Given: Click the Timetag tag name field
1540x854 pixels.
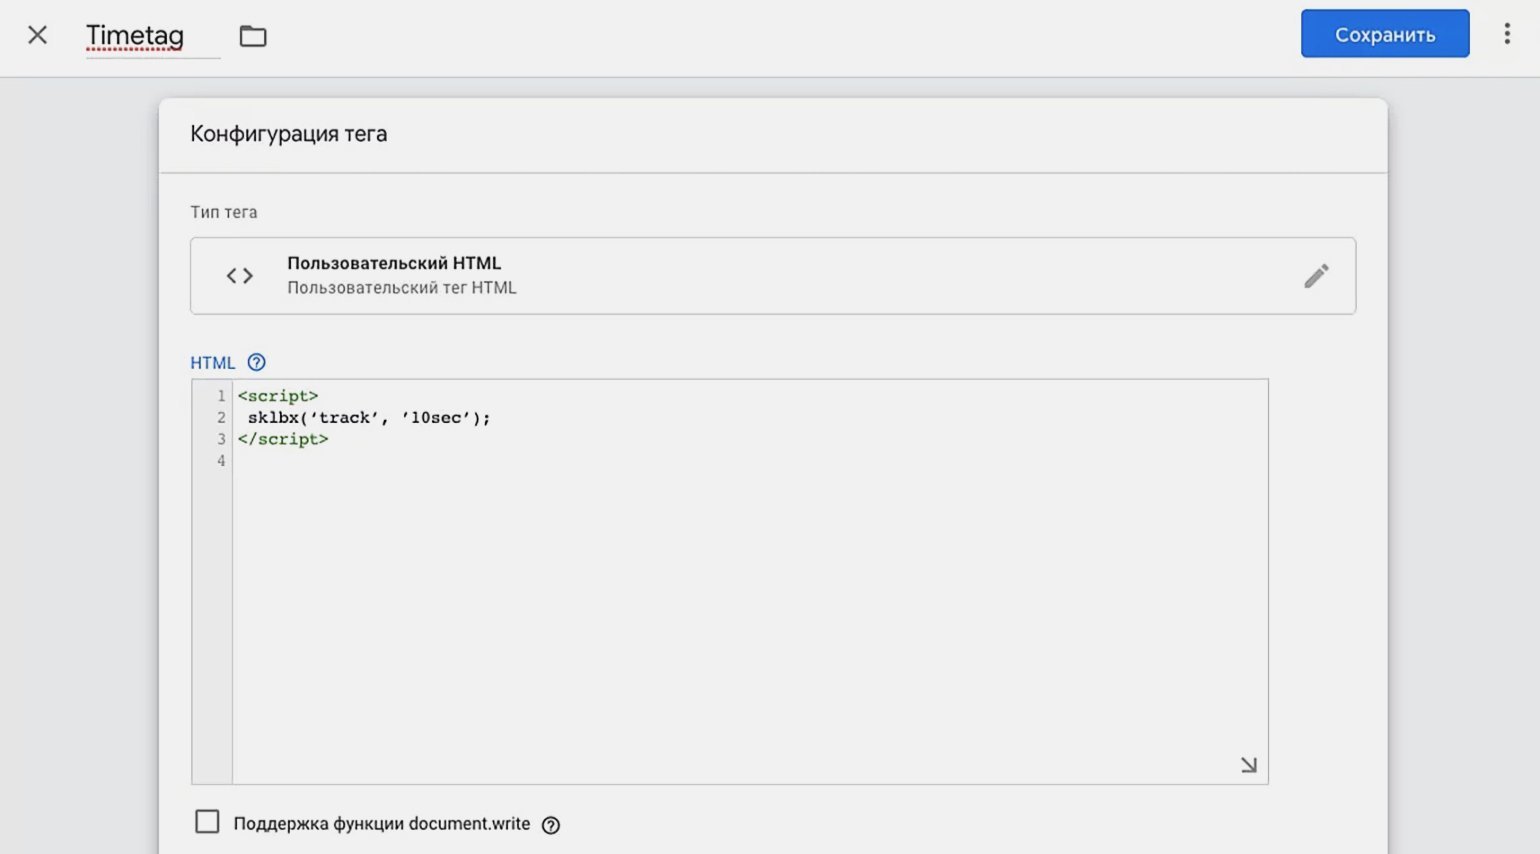Looking at the screenshot, I should click(x=135, y=36).
